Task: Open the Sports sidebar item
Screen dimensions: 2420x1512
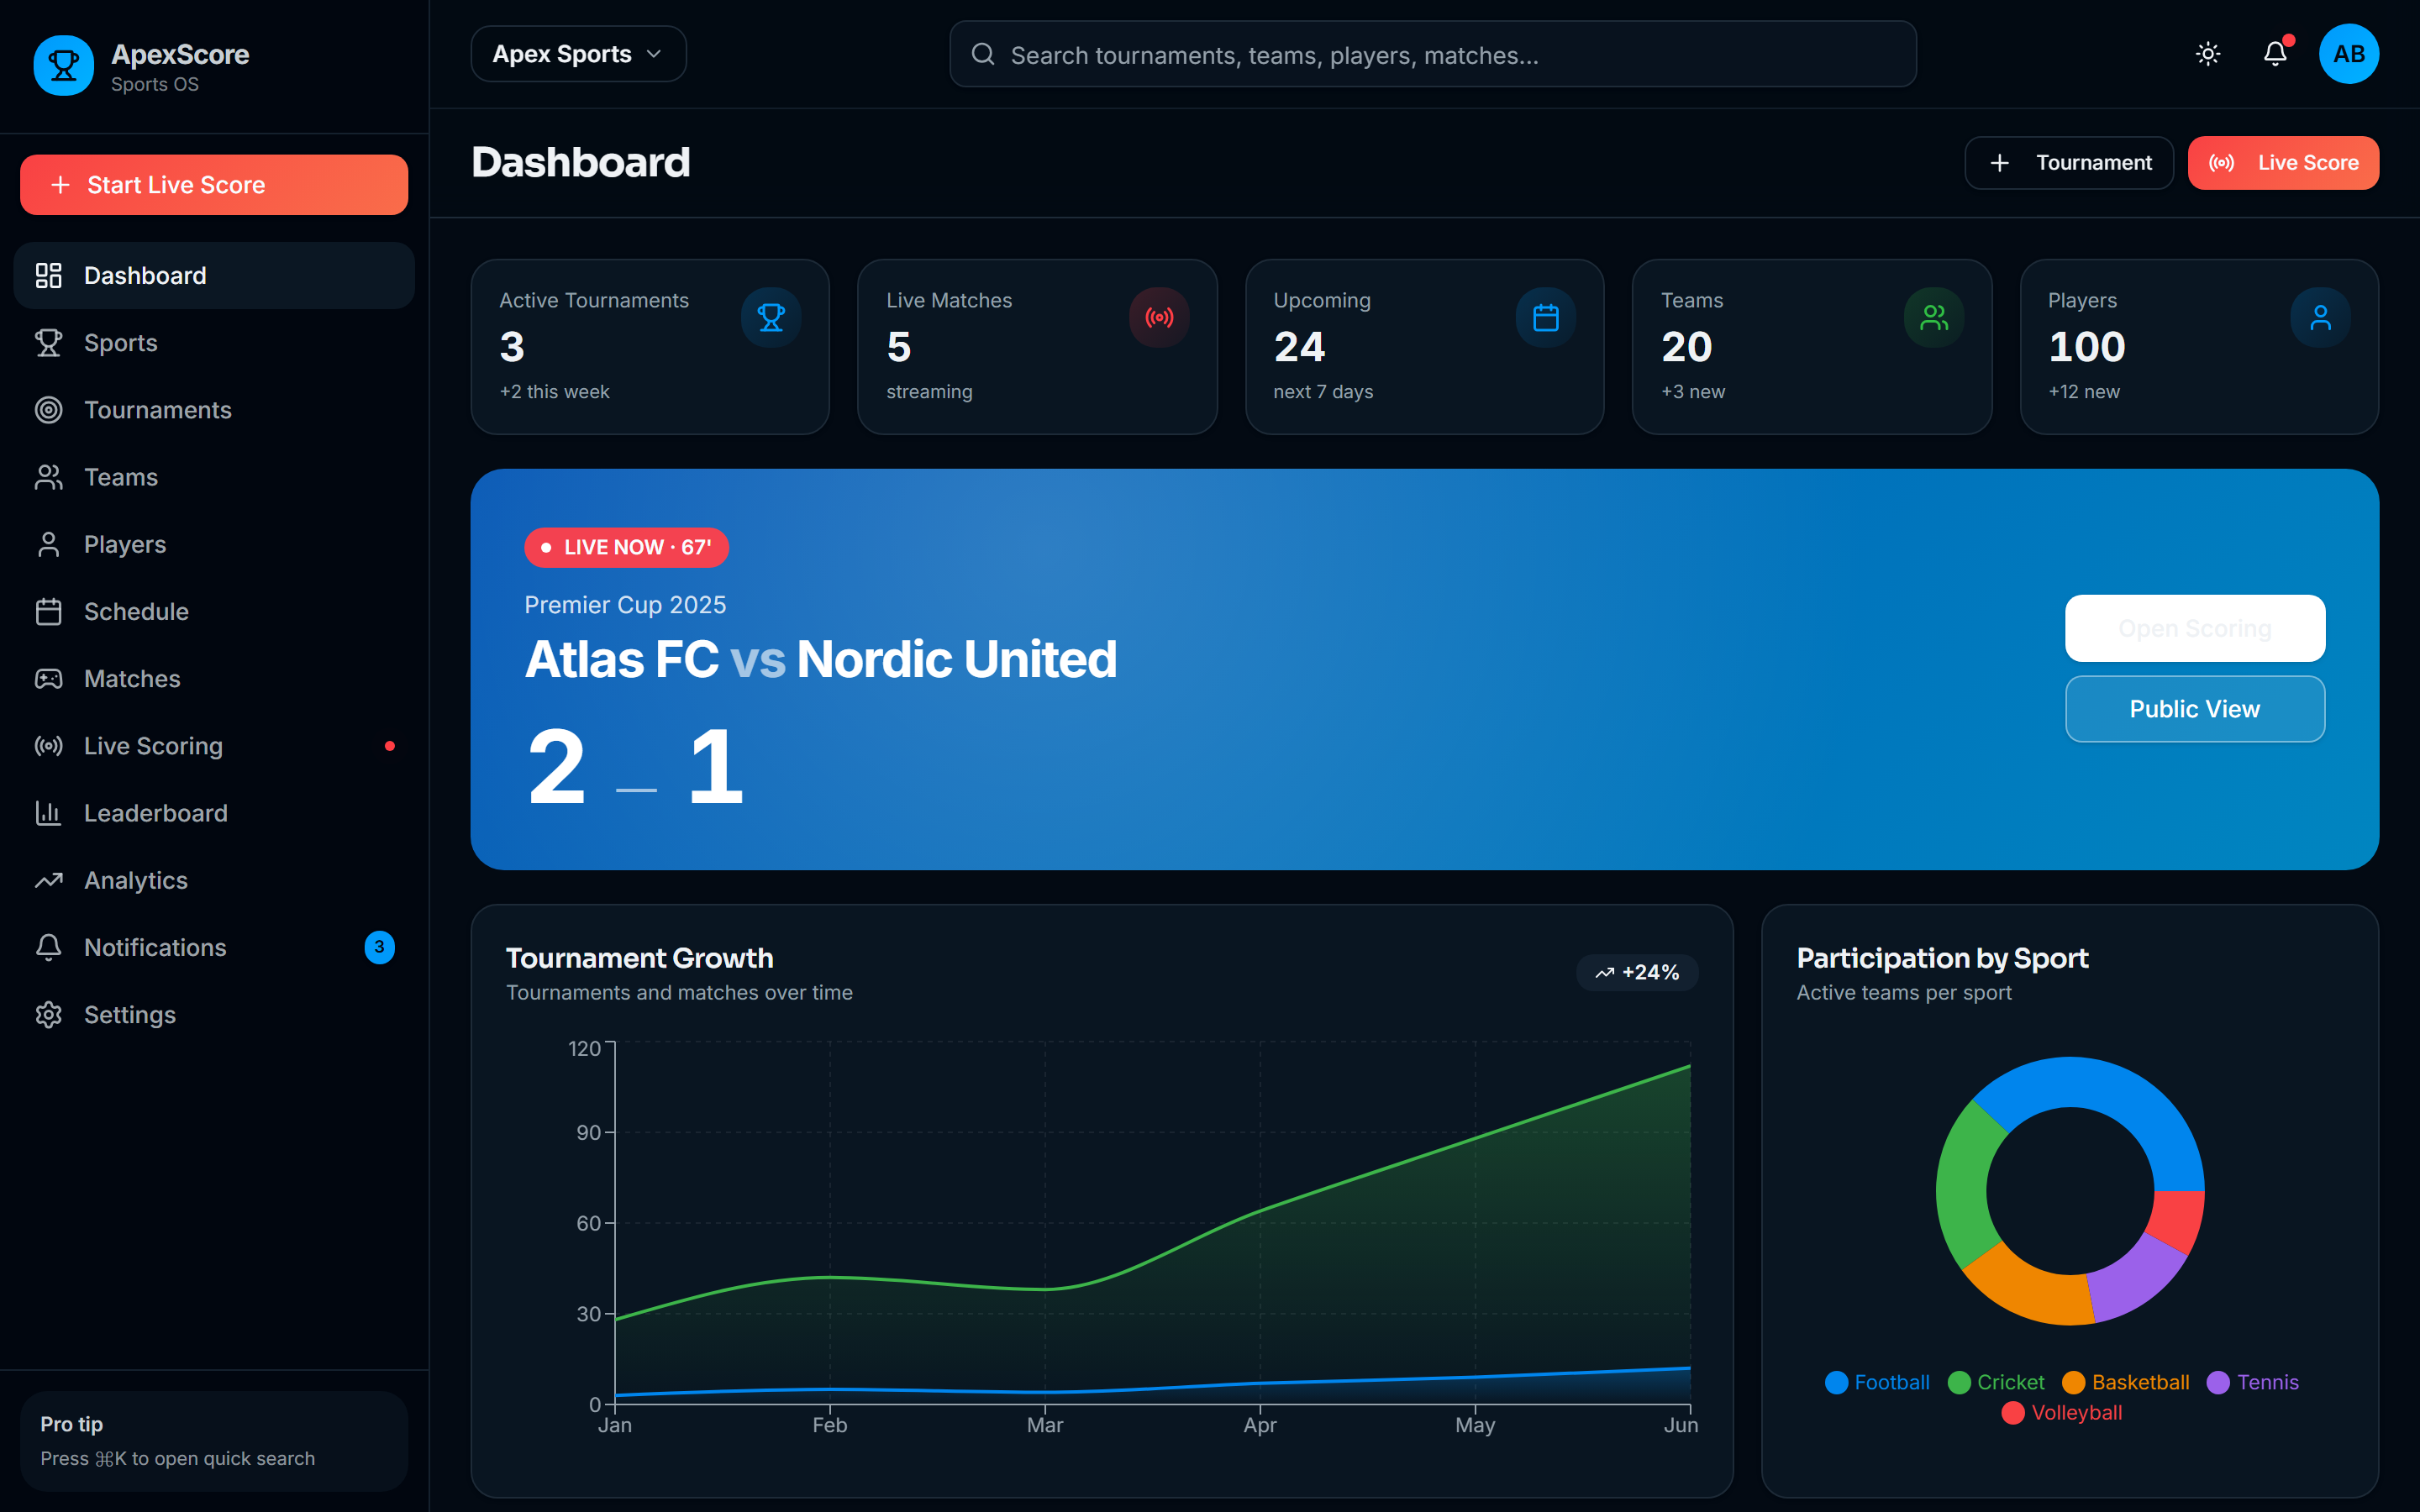Action: point(214,343)
